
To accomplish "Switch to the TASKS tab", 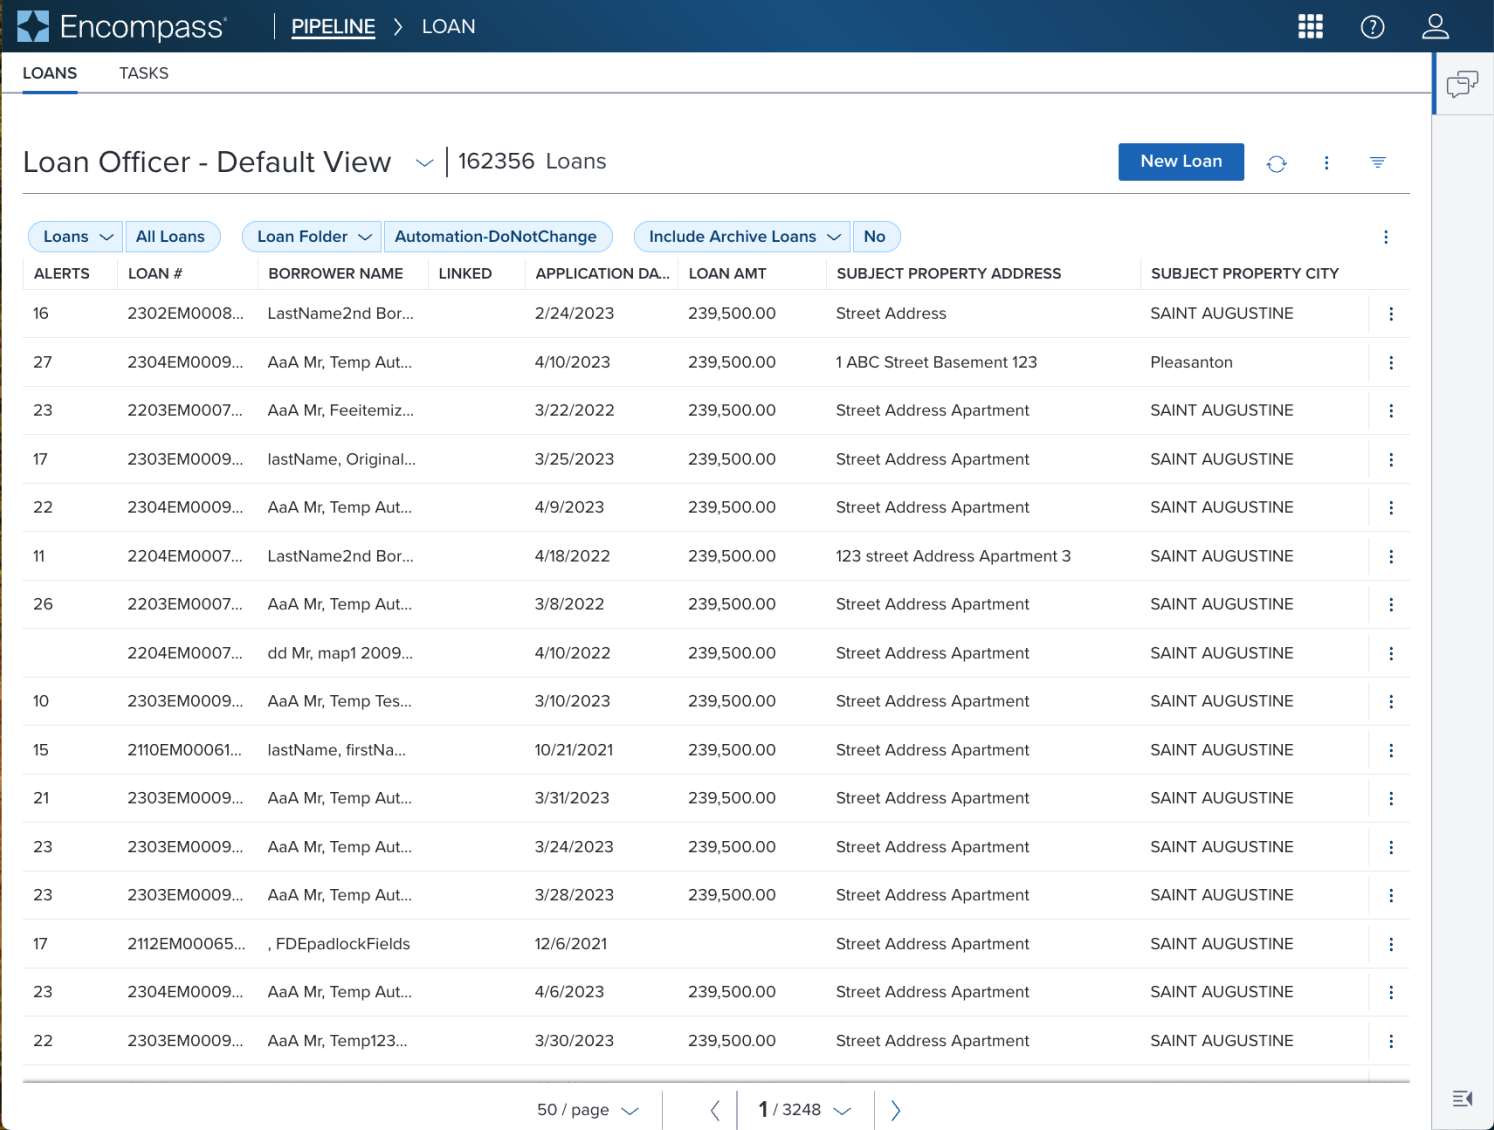I will coord(143,73).
